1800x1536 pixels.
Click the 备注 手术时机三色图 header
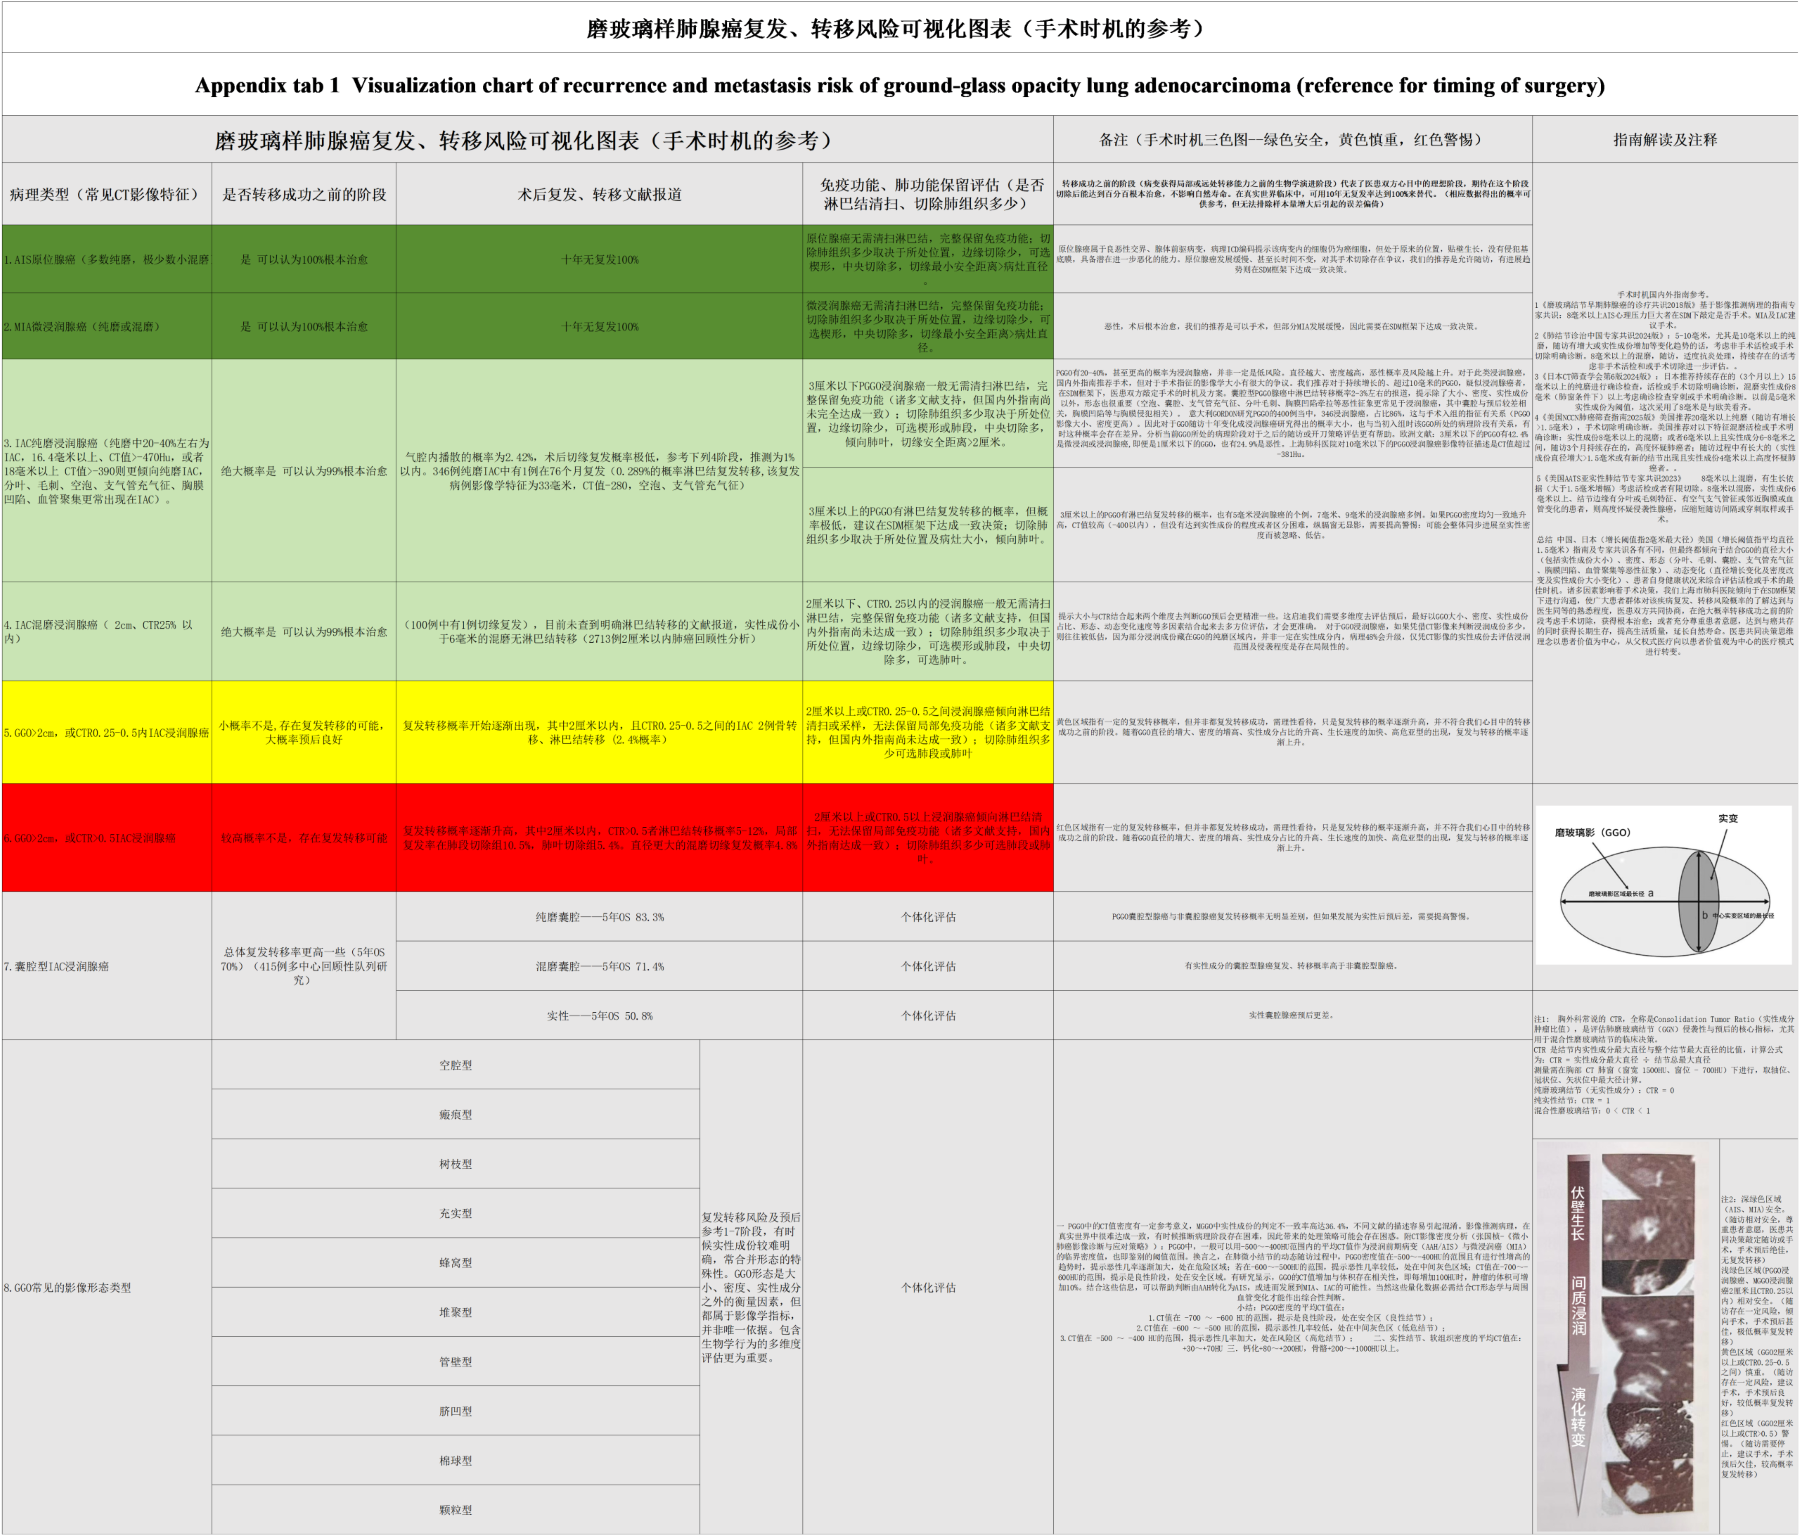[1291, 140]
